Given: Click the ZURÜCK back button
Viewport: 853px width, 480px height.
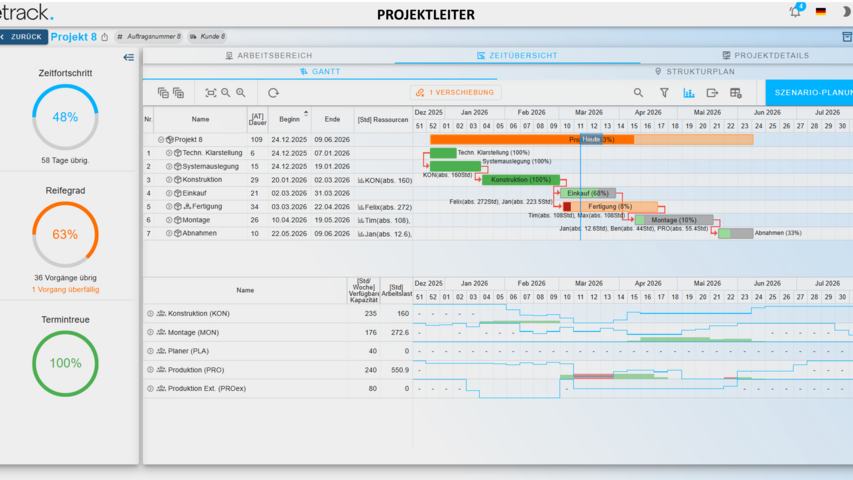Looking at the screenshot, I should [23, 37].
